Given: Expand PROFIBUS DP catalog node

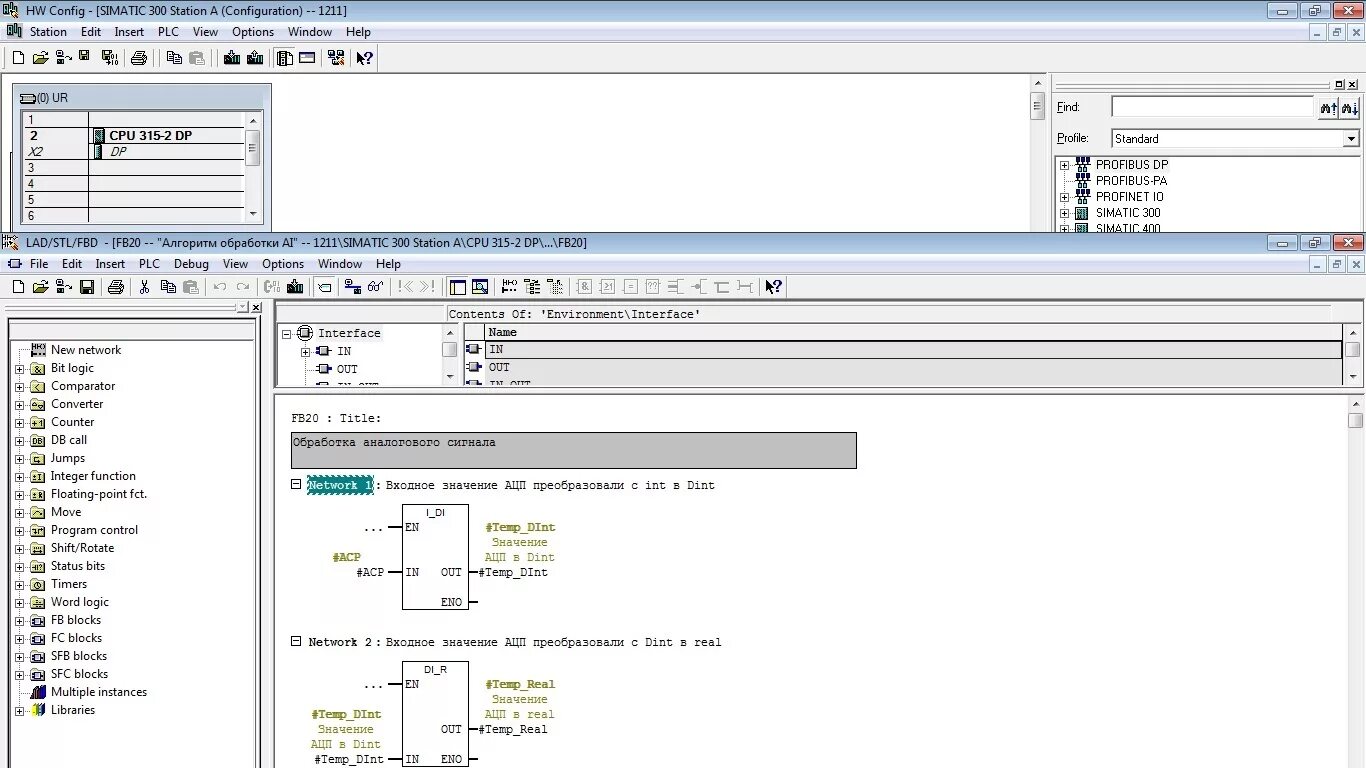Looking at the screenshot, I should 1065,165.
